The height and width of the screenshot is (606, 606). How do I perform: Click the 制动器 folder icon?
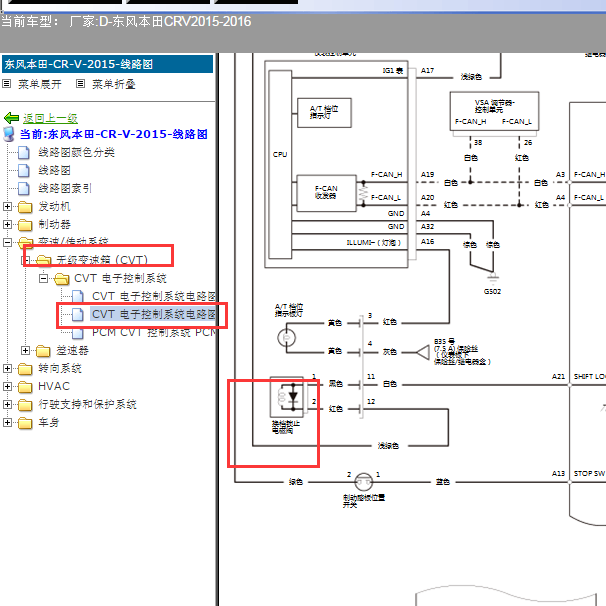(25, 225)
